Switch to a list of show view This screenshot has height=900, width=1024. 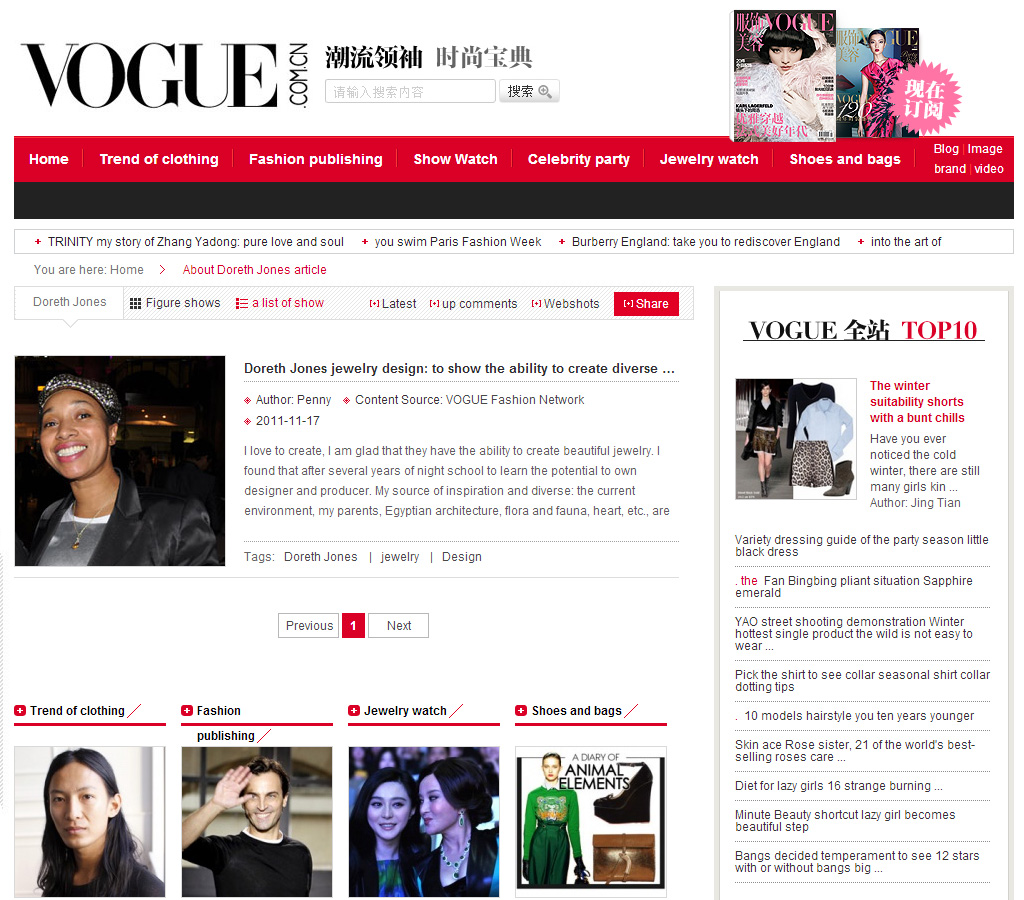(288, 303)
